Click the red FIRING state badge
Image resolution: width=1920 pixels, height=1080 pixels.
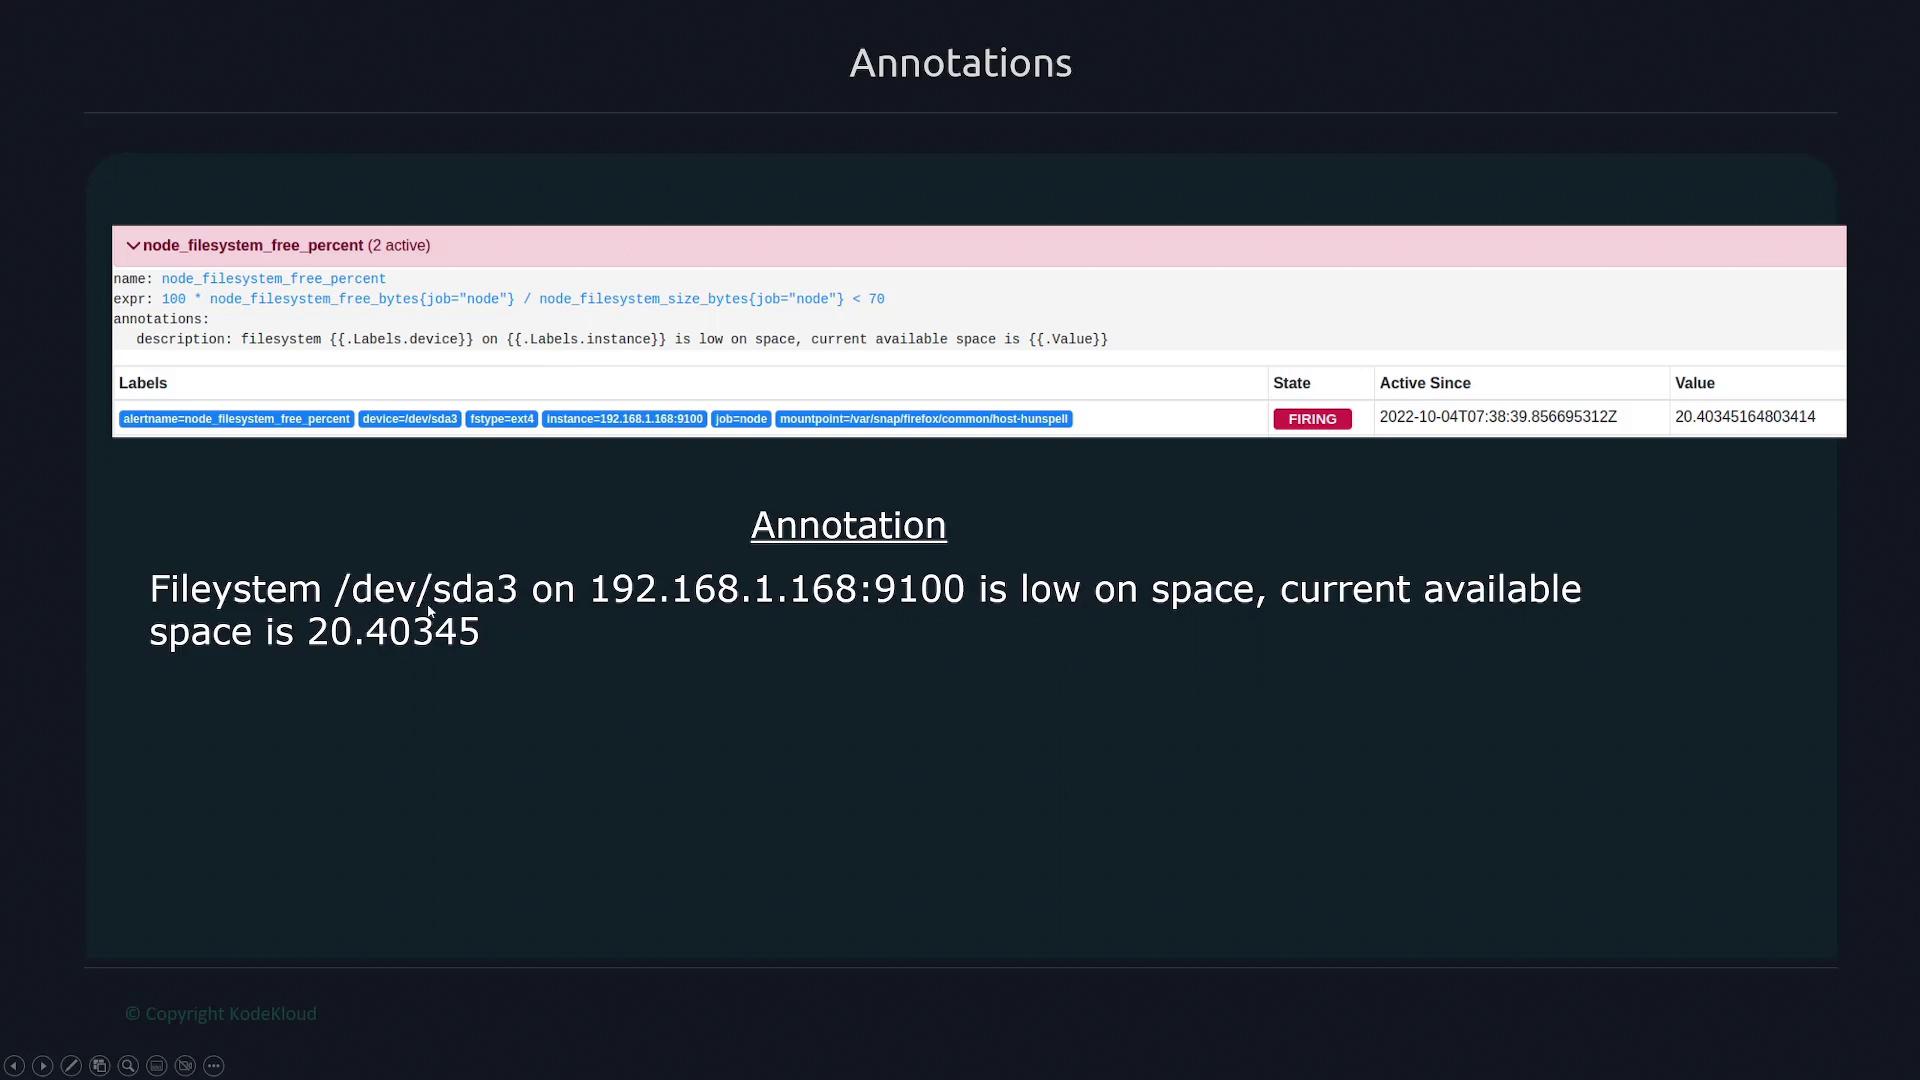[1312, 419]
